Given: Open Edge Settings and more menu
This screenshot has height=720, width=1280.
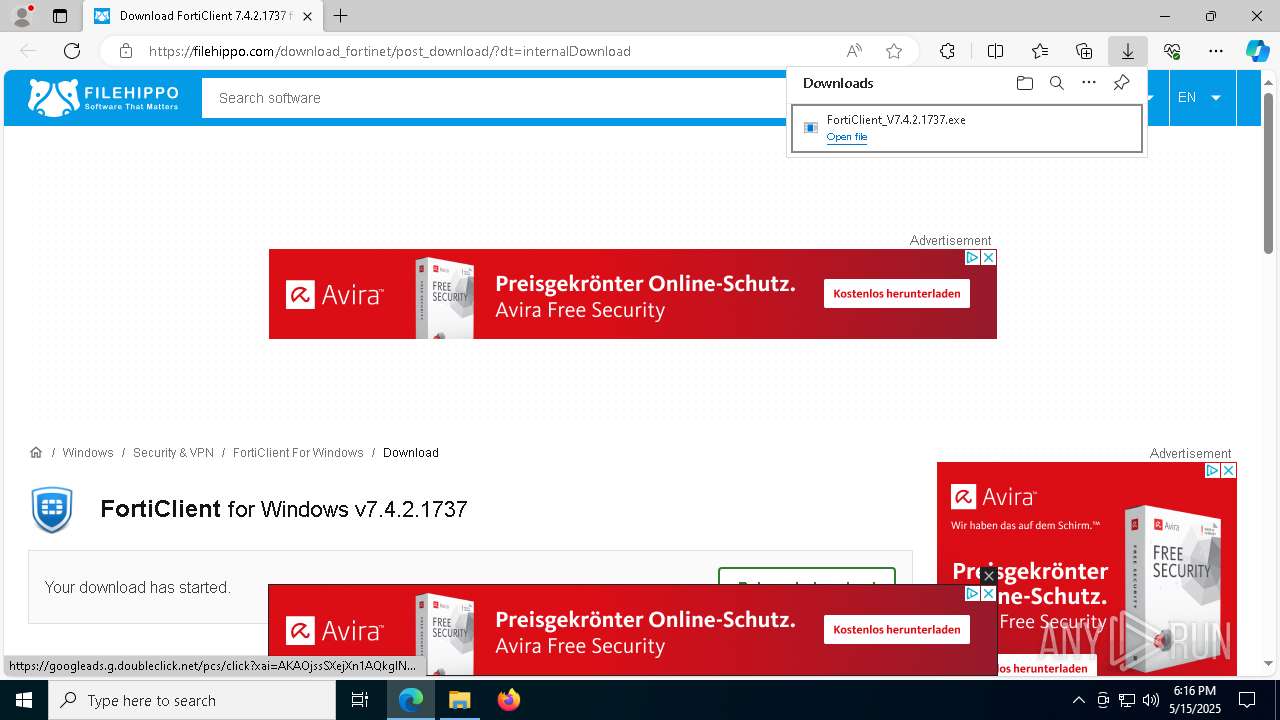Looking at the screenshot, I should [x=1216, y=51].
